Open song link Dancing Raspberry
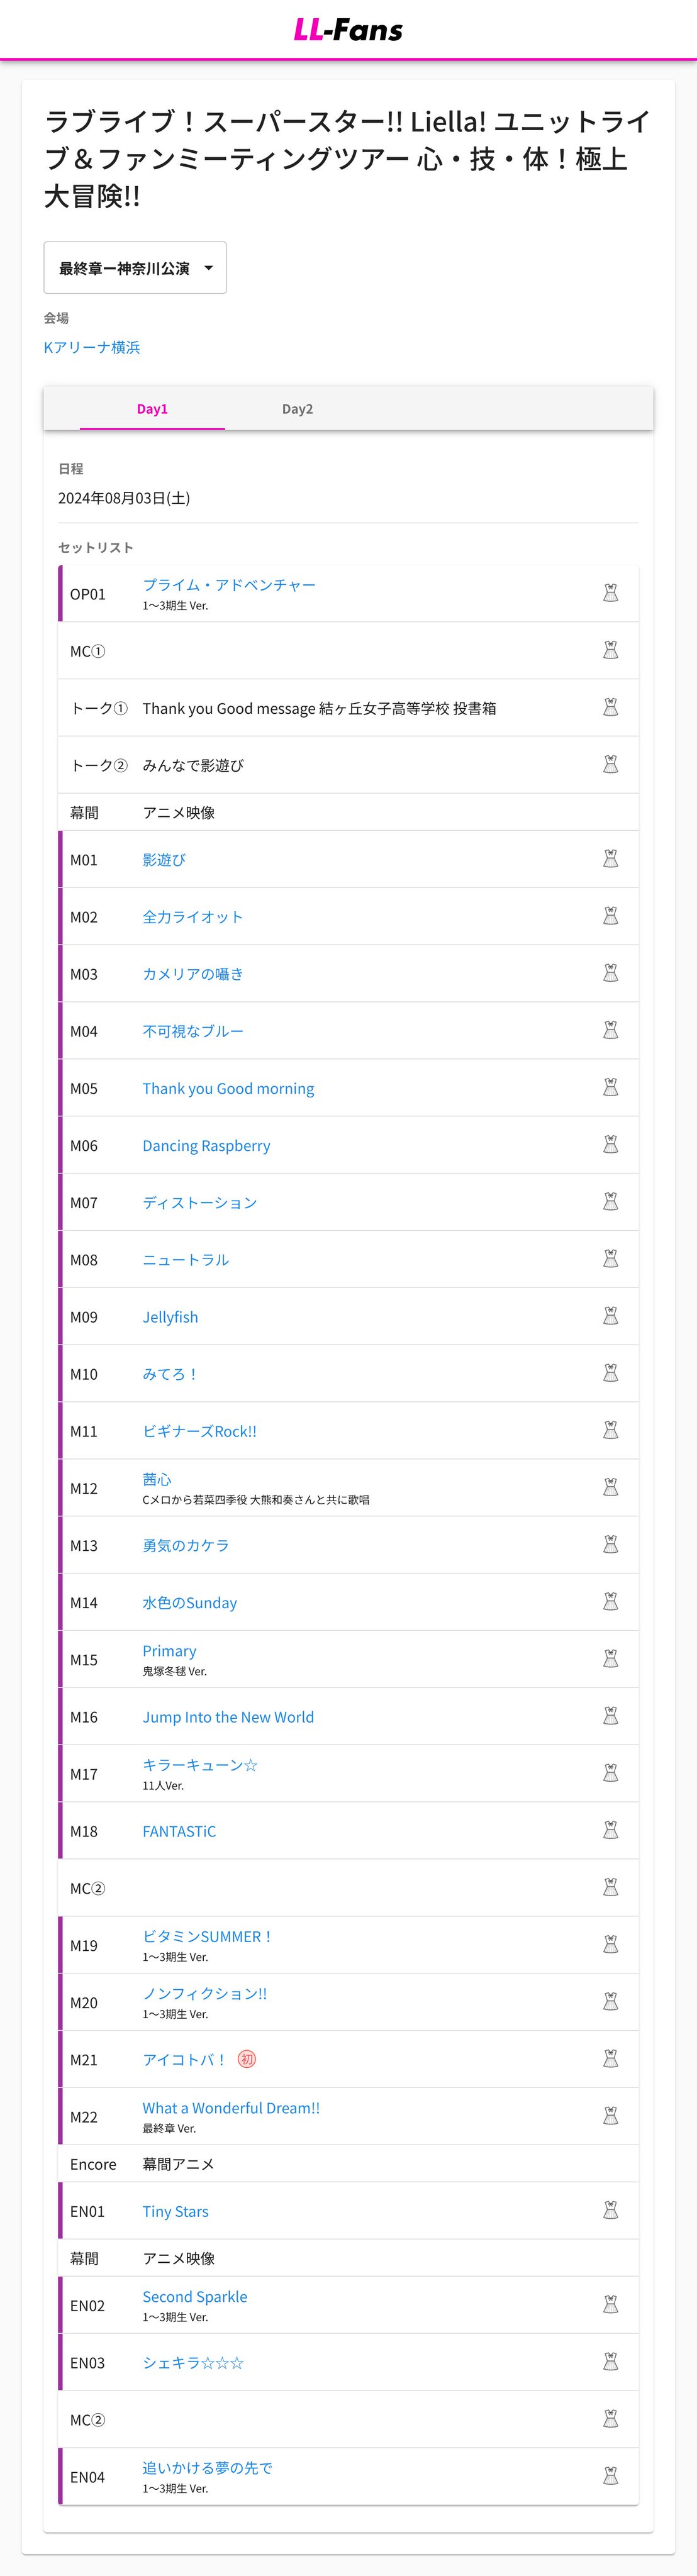 point(206,1145)
